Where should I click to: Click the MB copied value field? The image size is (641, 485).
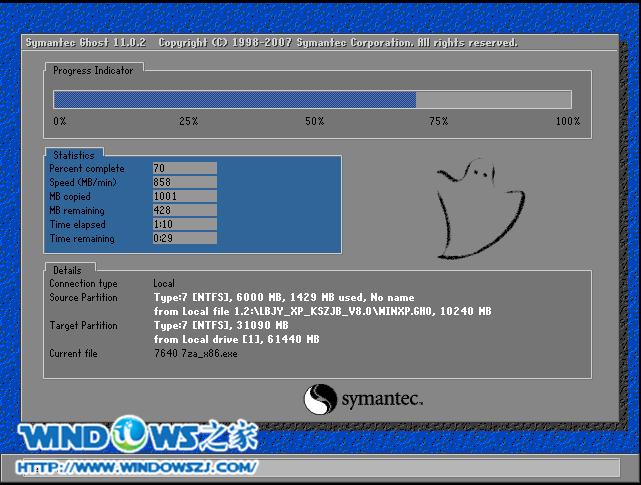184,196
